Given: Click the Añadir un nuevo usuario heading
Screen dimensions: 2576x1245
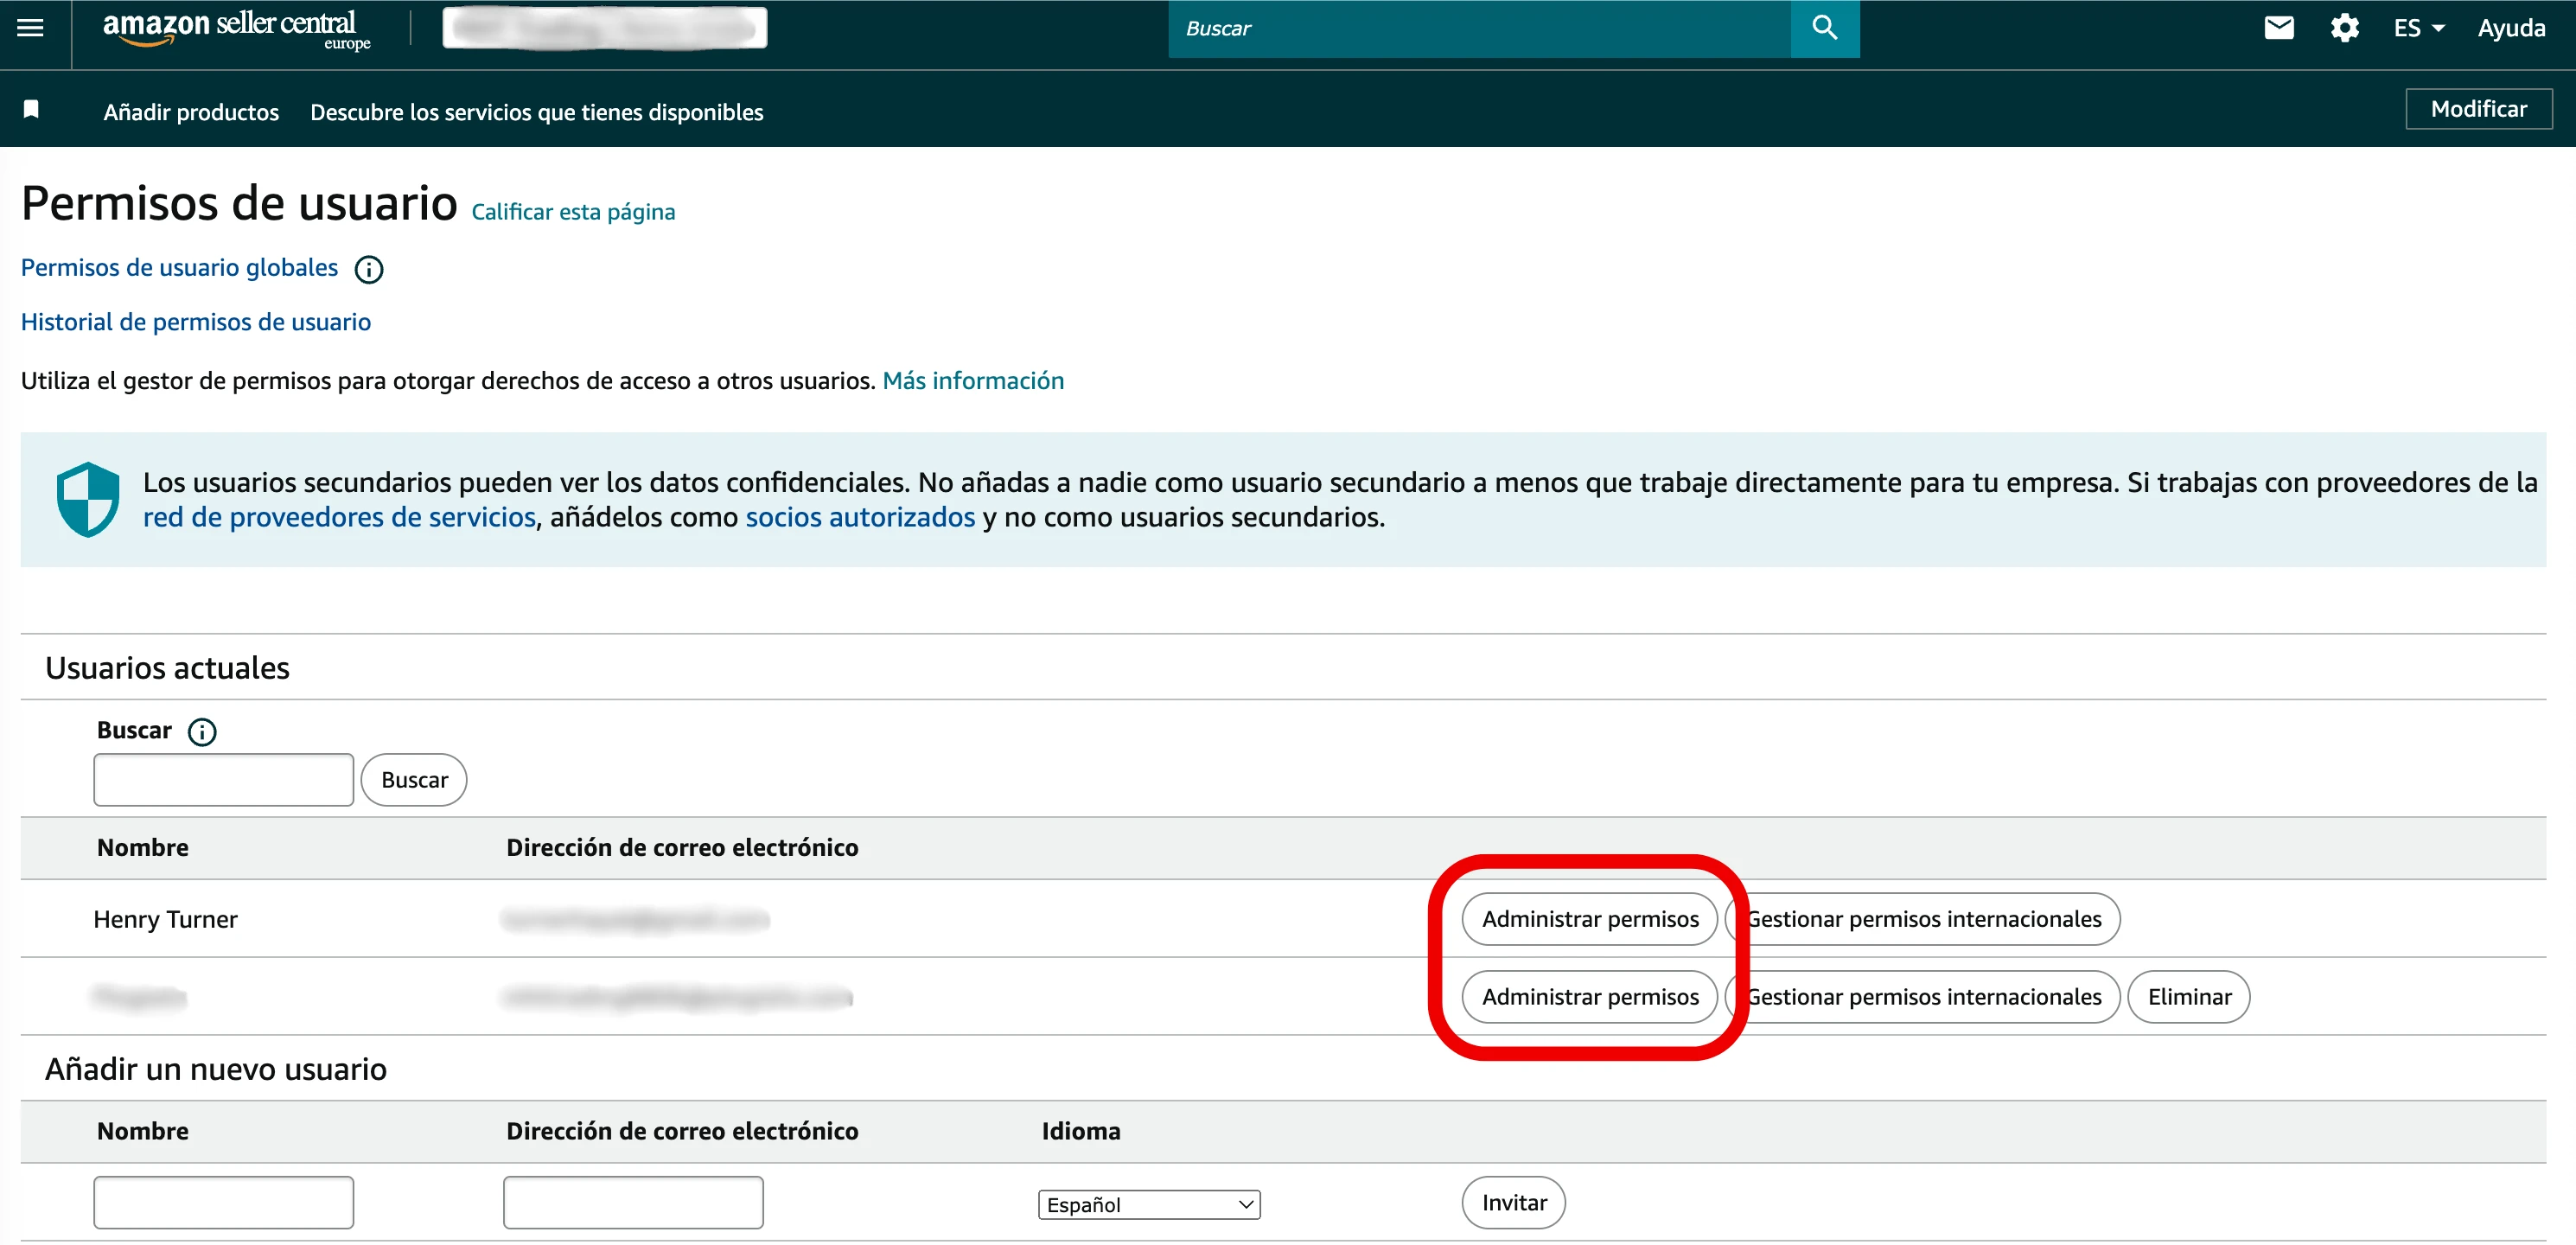Looking at the screenshot, I should point(216,1069).
